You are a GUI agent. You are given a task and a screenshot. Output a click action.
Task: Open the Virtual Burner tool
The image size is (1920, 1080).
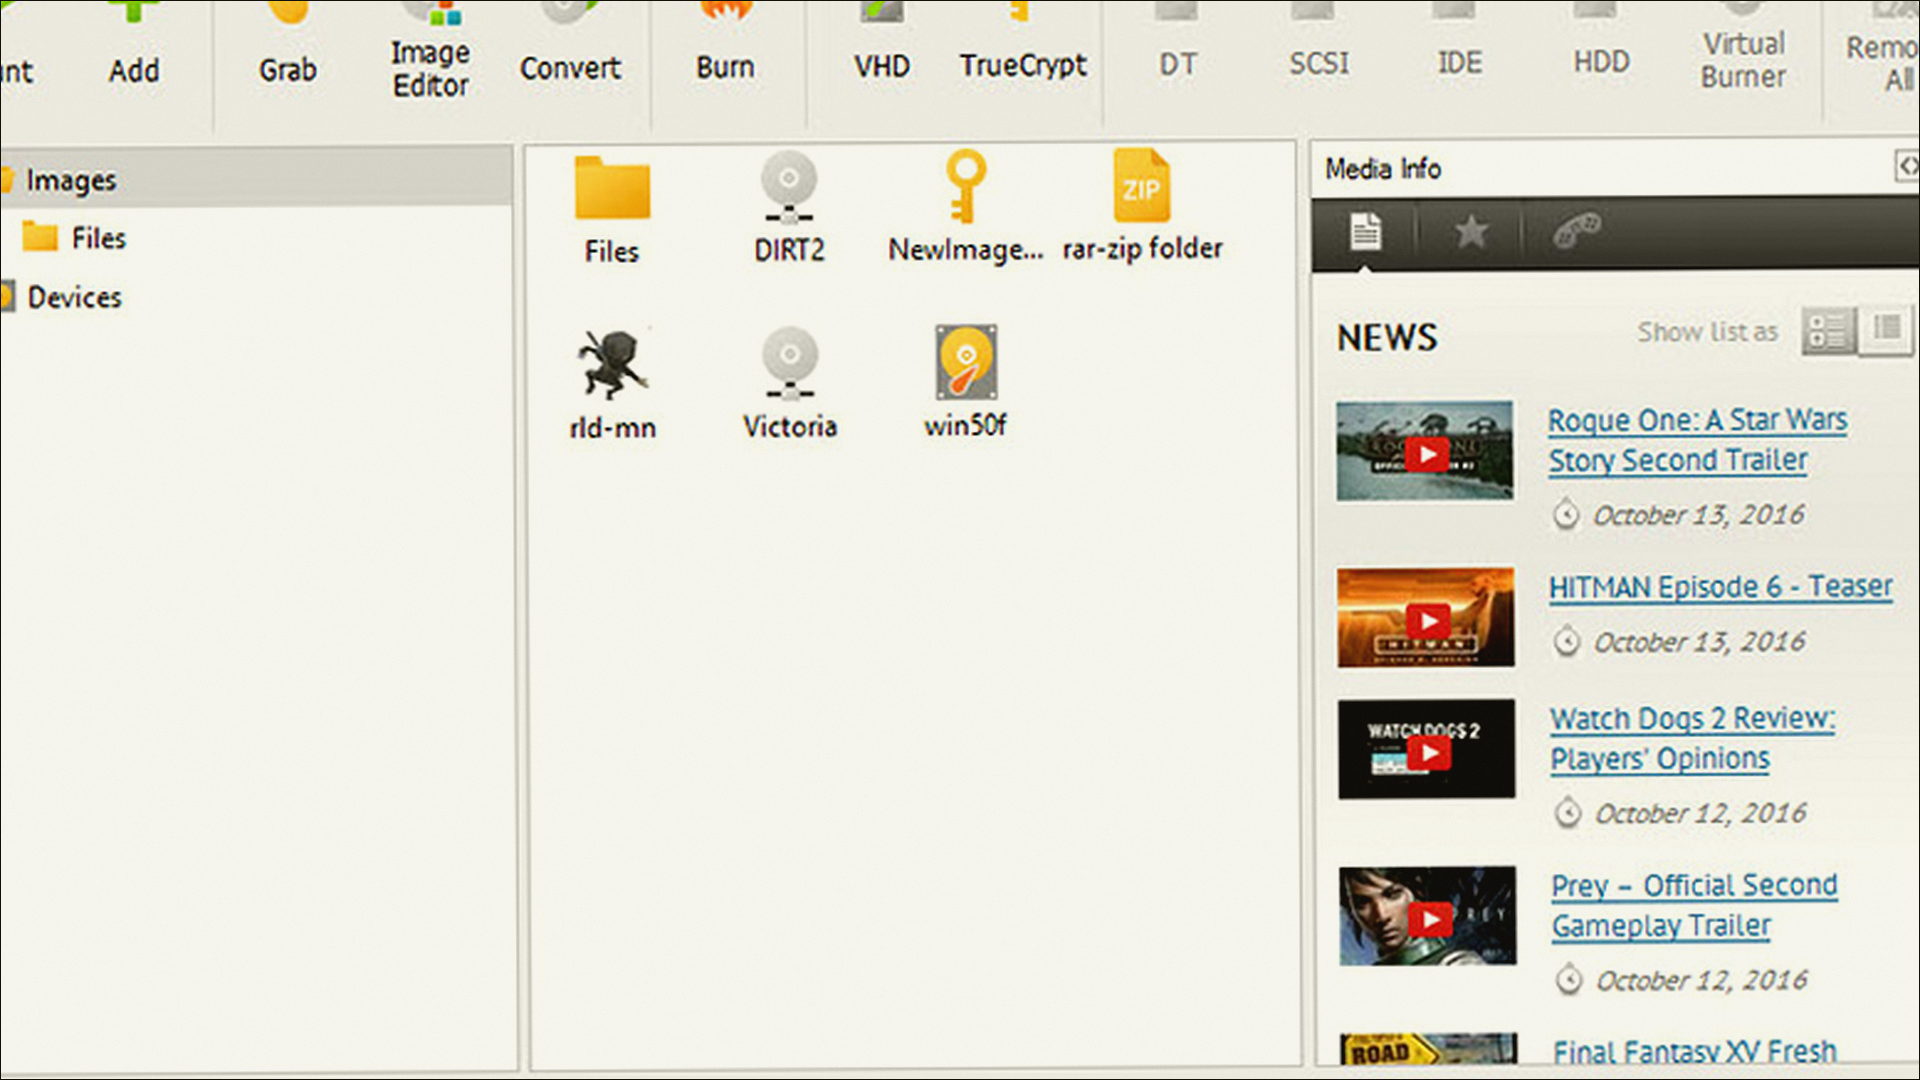coord(1743,47)
